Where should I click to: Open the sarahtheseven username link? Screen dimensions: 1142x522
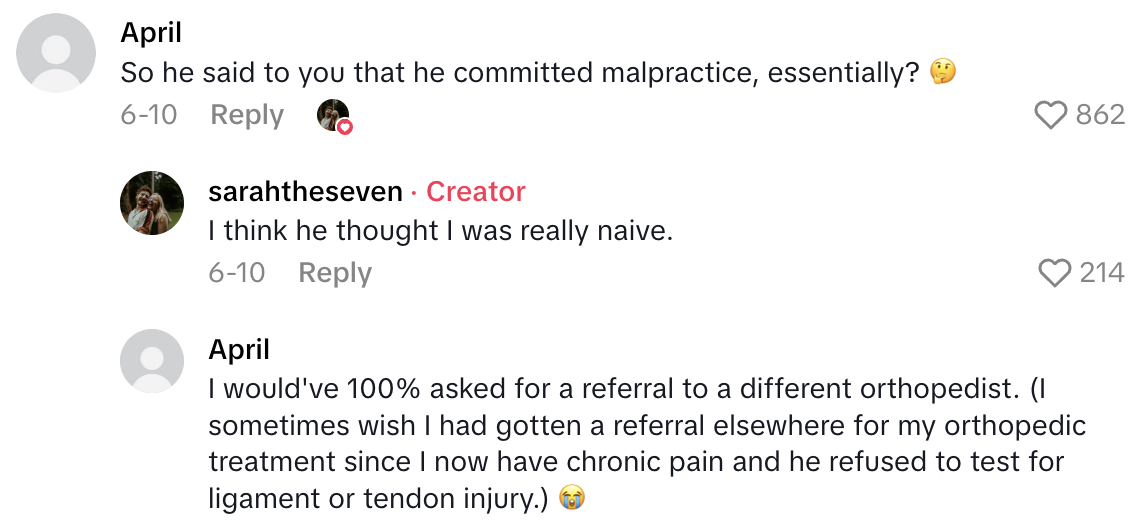coord(305,191)
